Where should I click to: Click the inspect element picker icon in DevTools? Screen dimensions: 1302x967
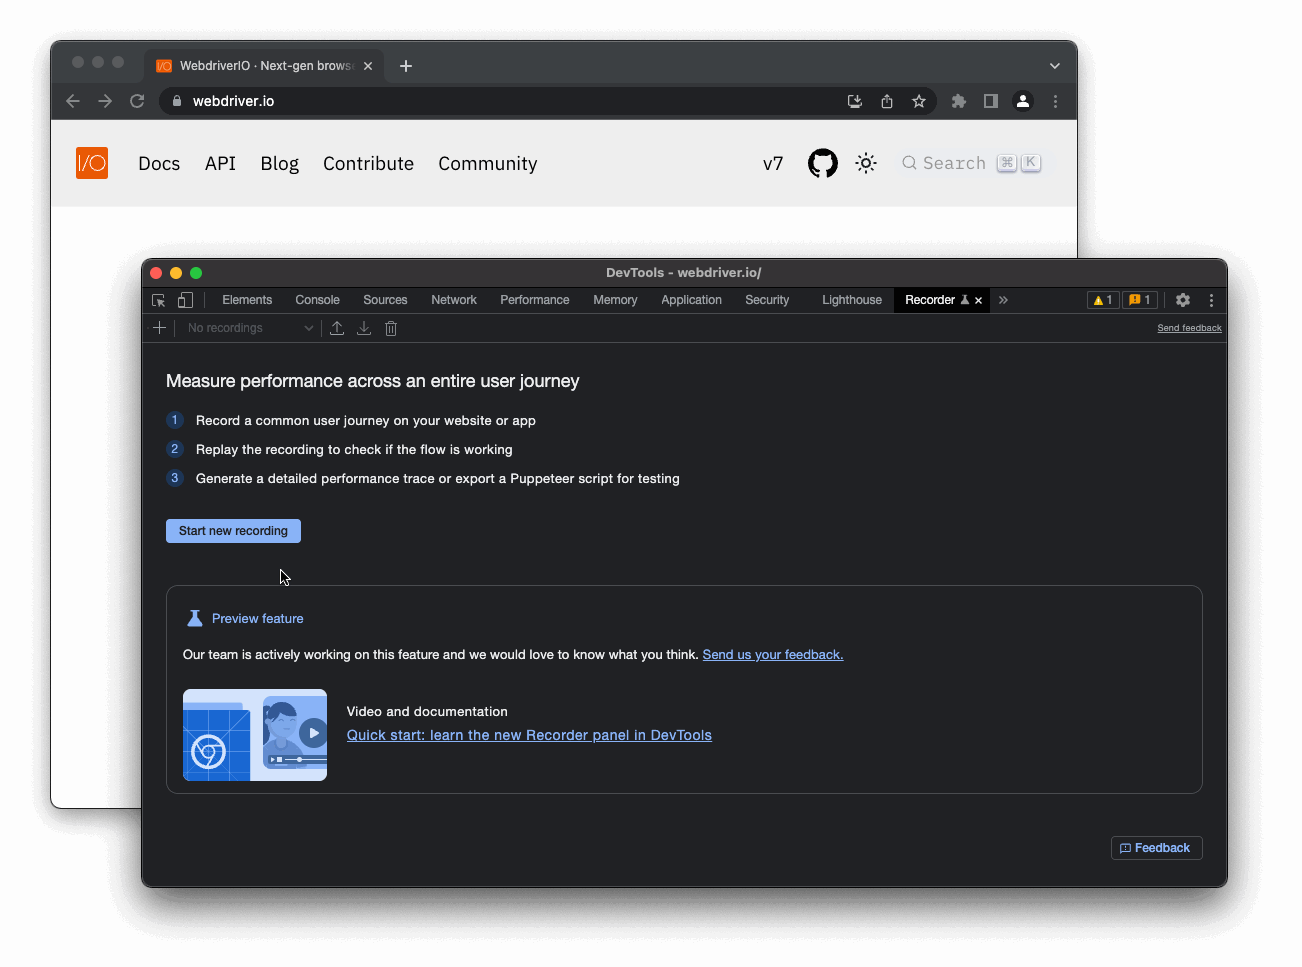tap(158, 300)
